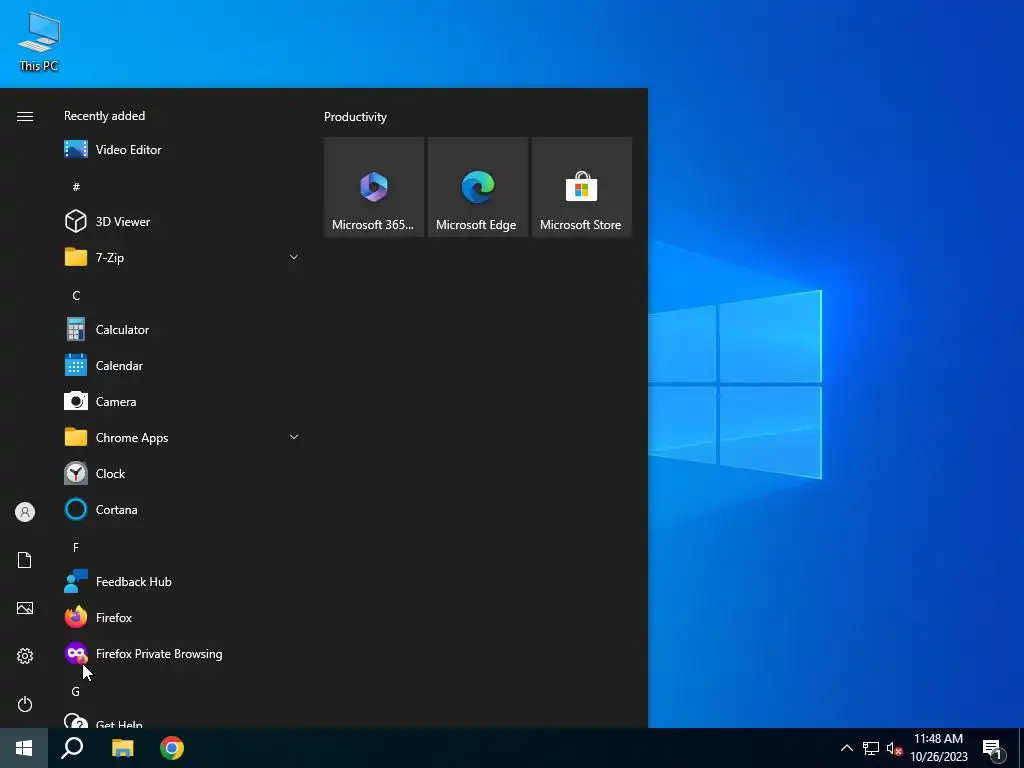Open the Microsoft Edge tile

[x=477, y=187]
